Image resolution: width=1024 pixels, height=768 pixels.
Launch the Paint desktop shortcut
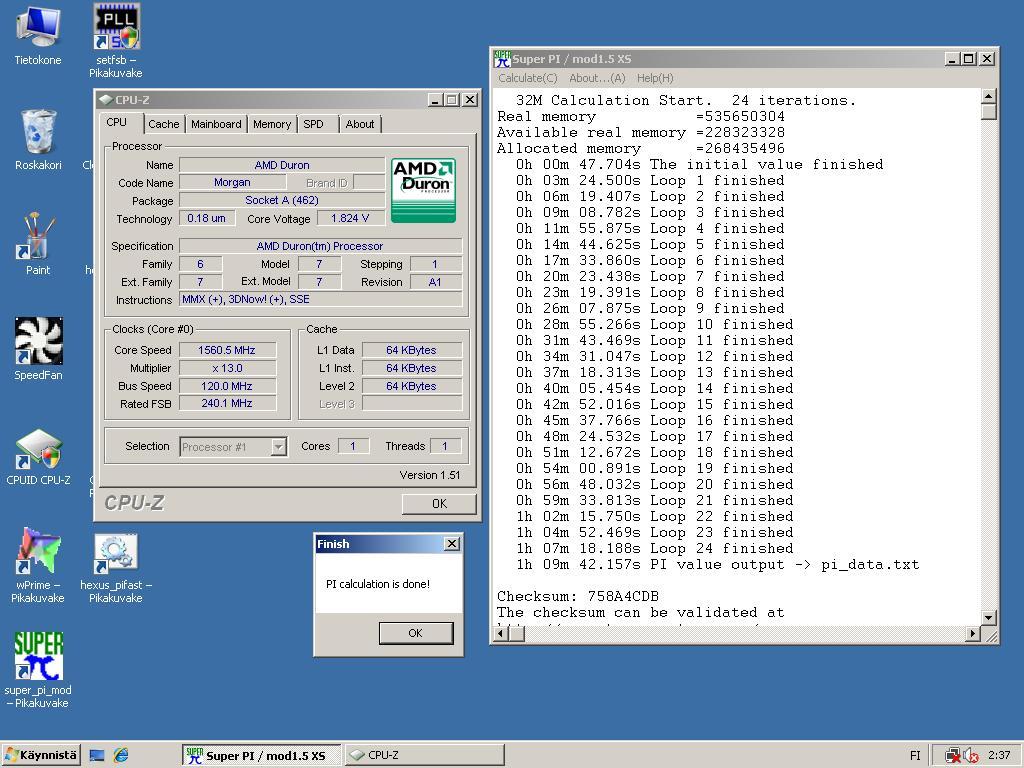(38, 236)
